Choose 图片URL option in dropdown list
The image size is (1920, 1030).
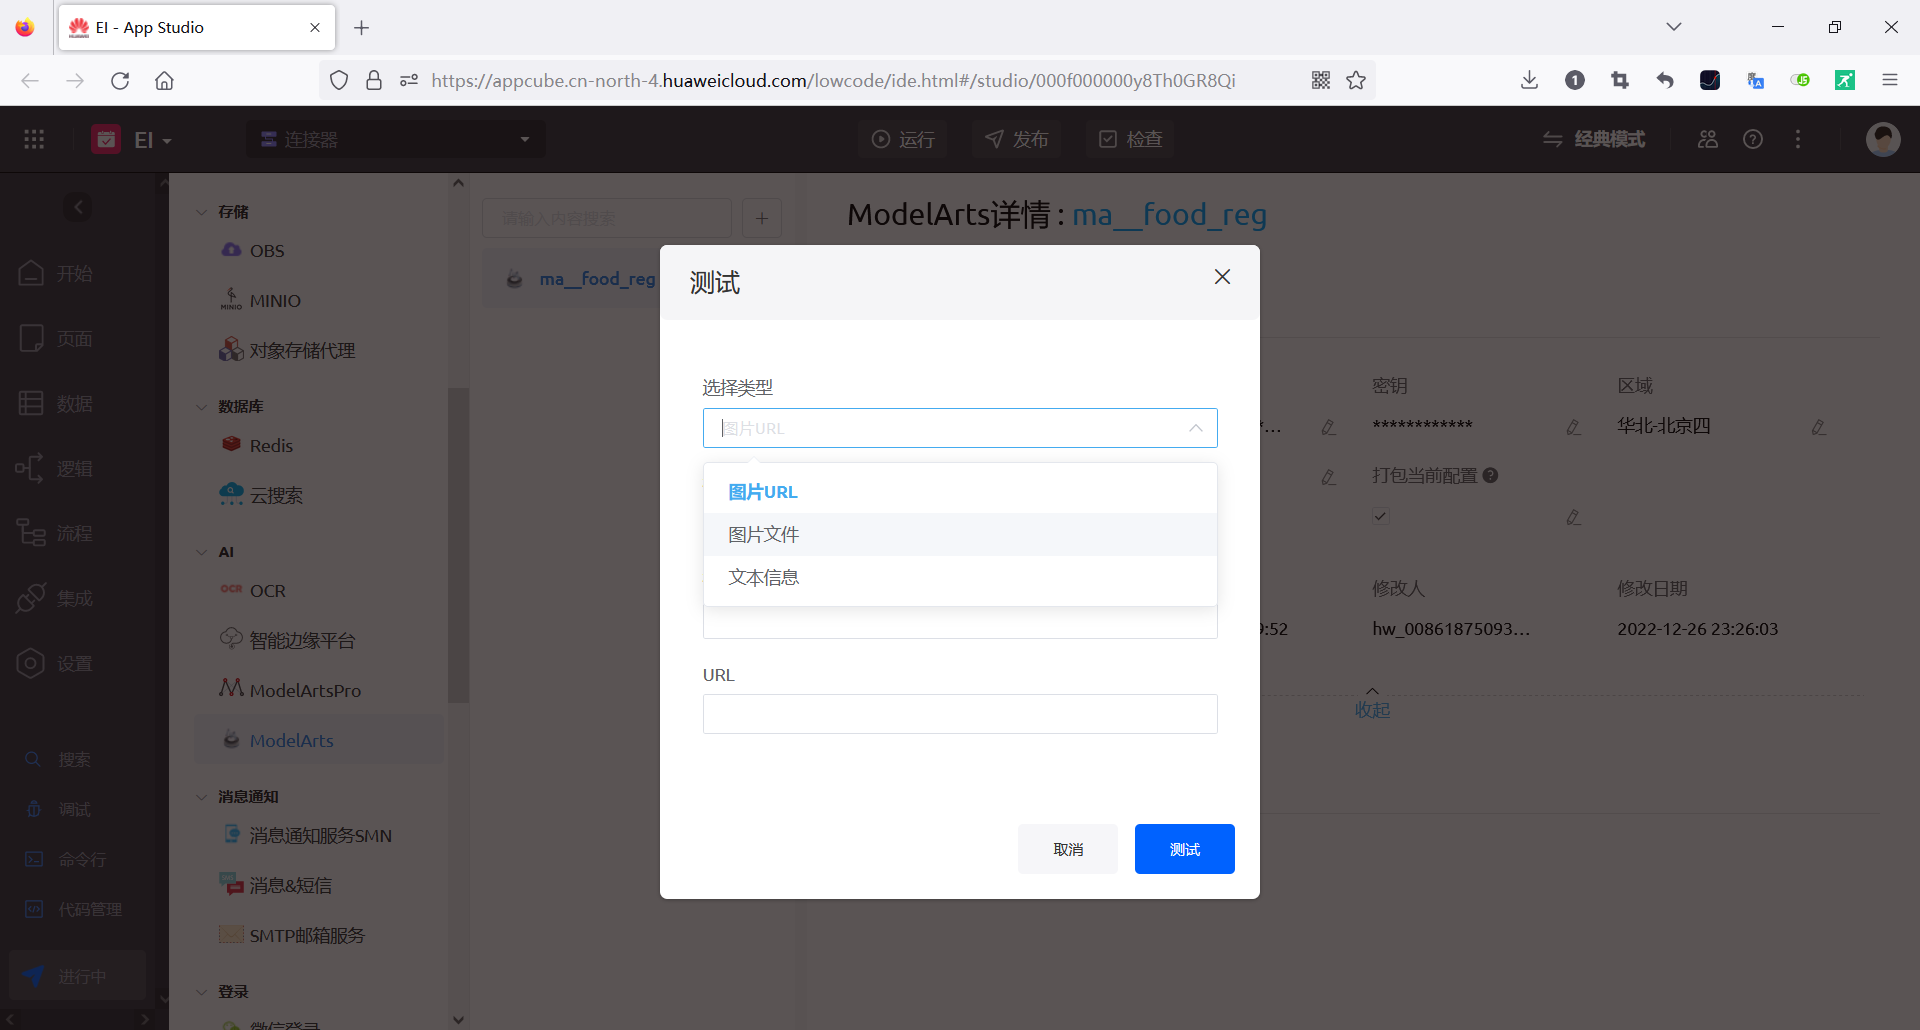coord(960,492)
